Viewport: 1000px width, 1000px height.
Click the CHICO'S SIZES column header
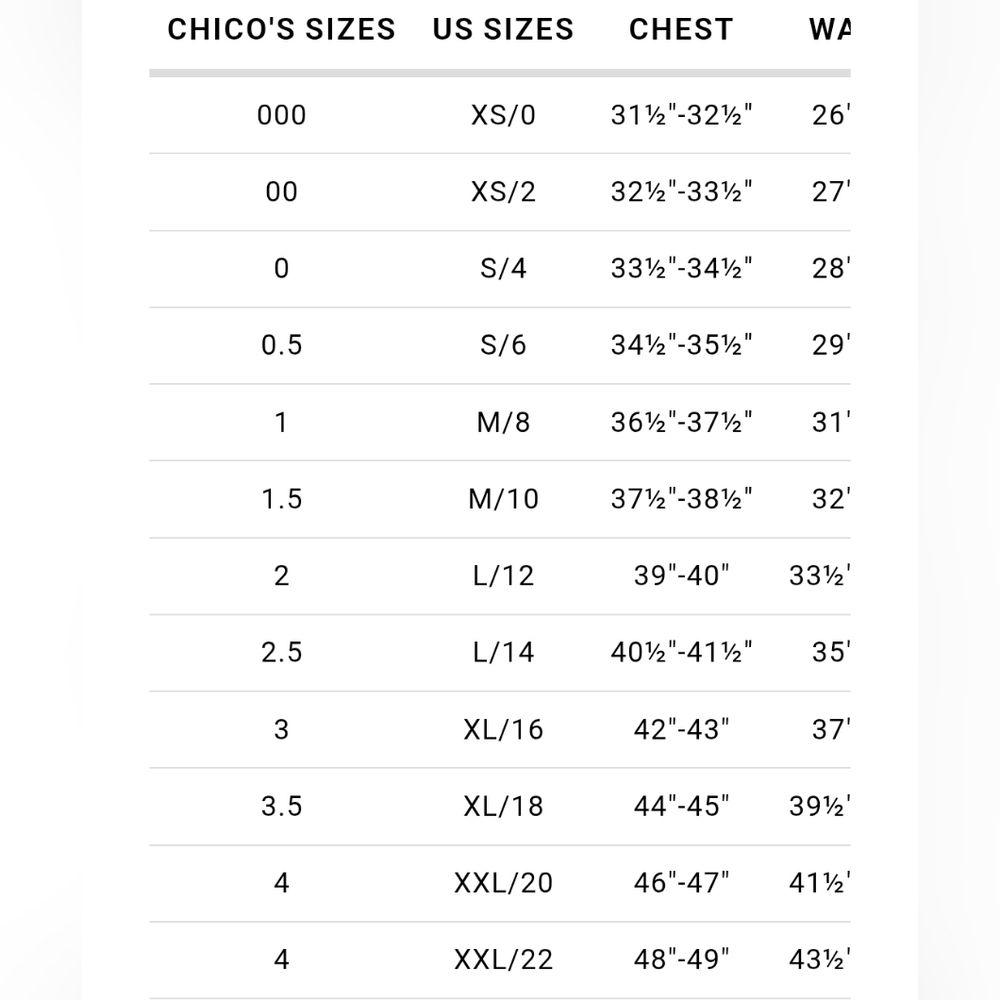[281, 30]
